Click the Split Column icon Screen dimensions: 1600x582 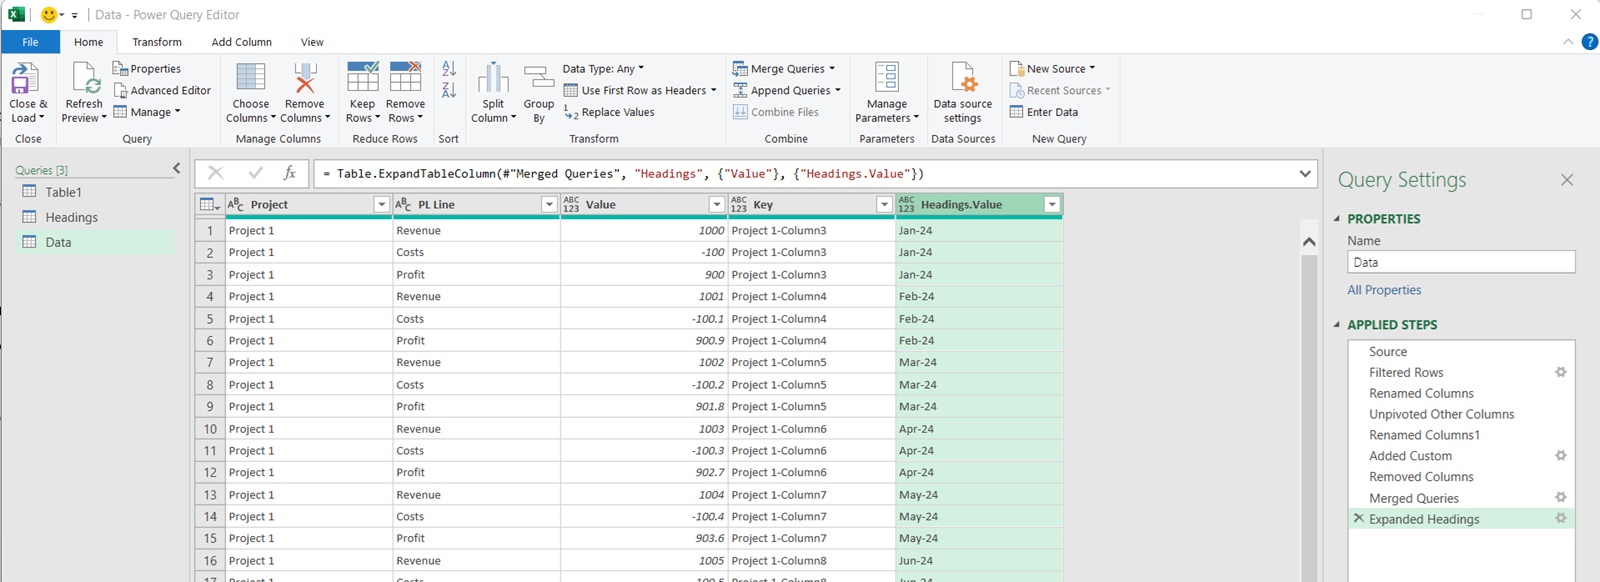[493, 78]
